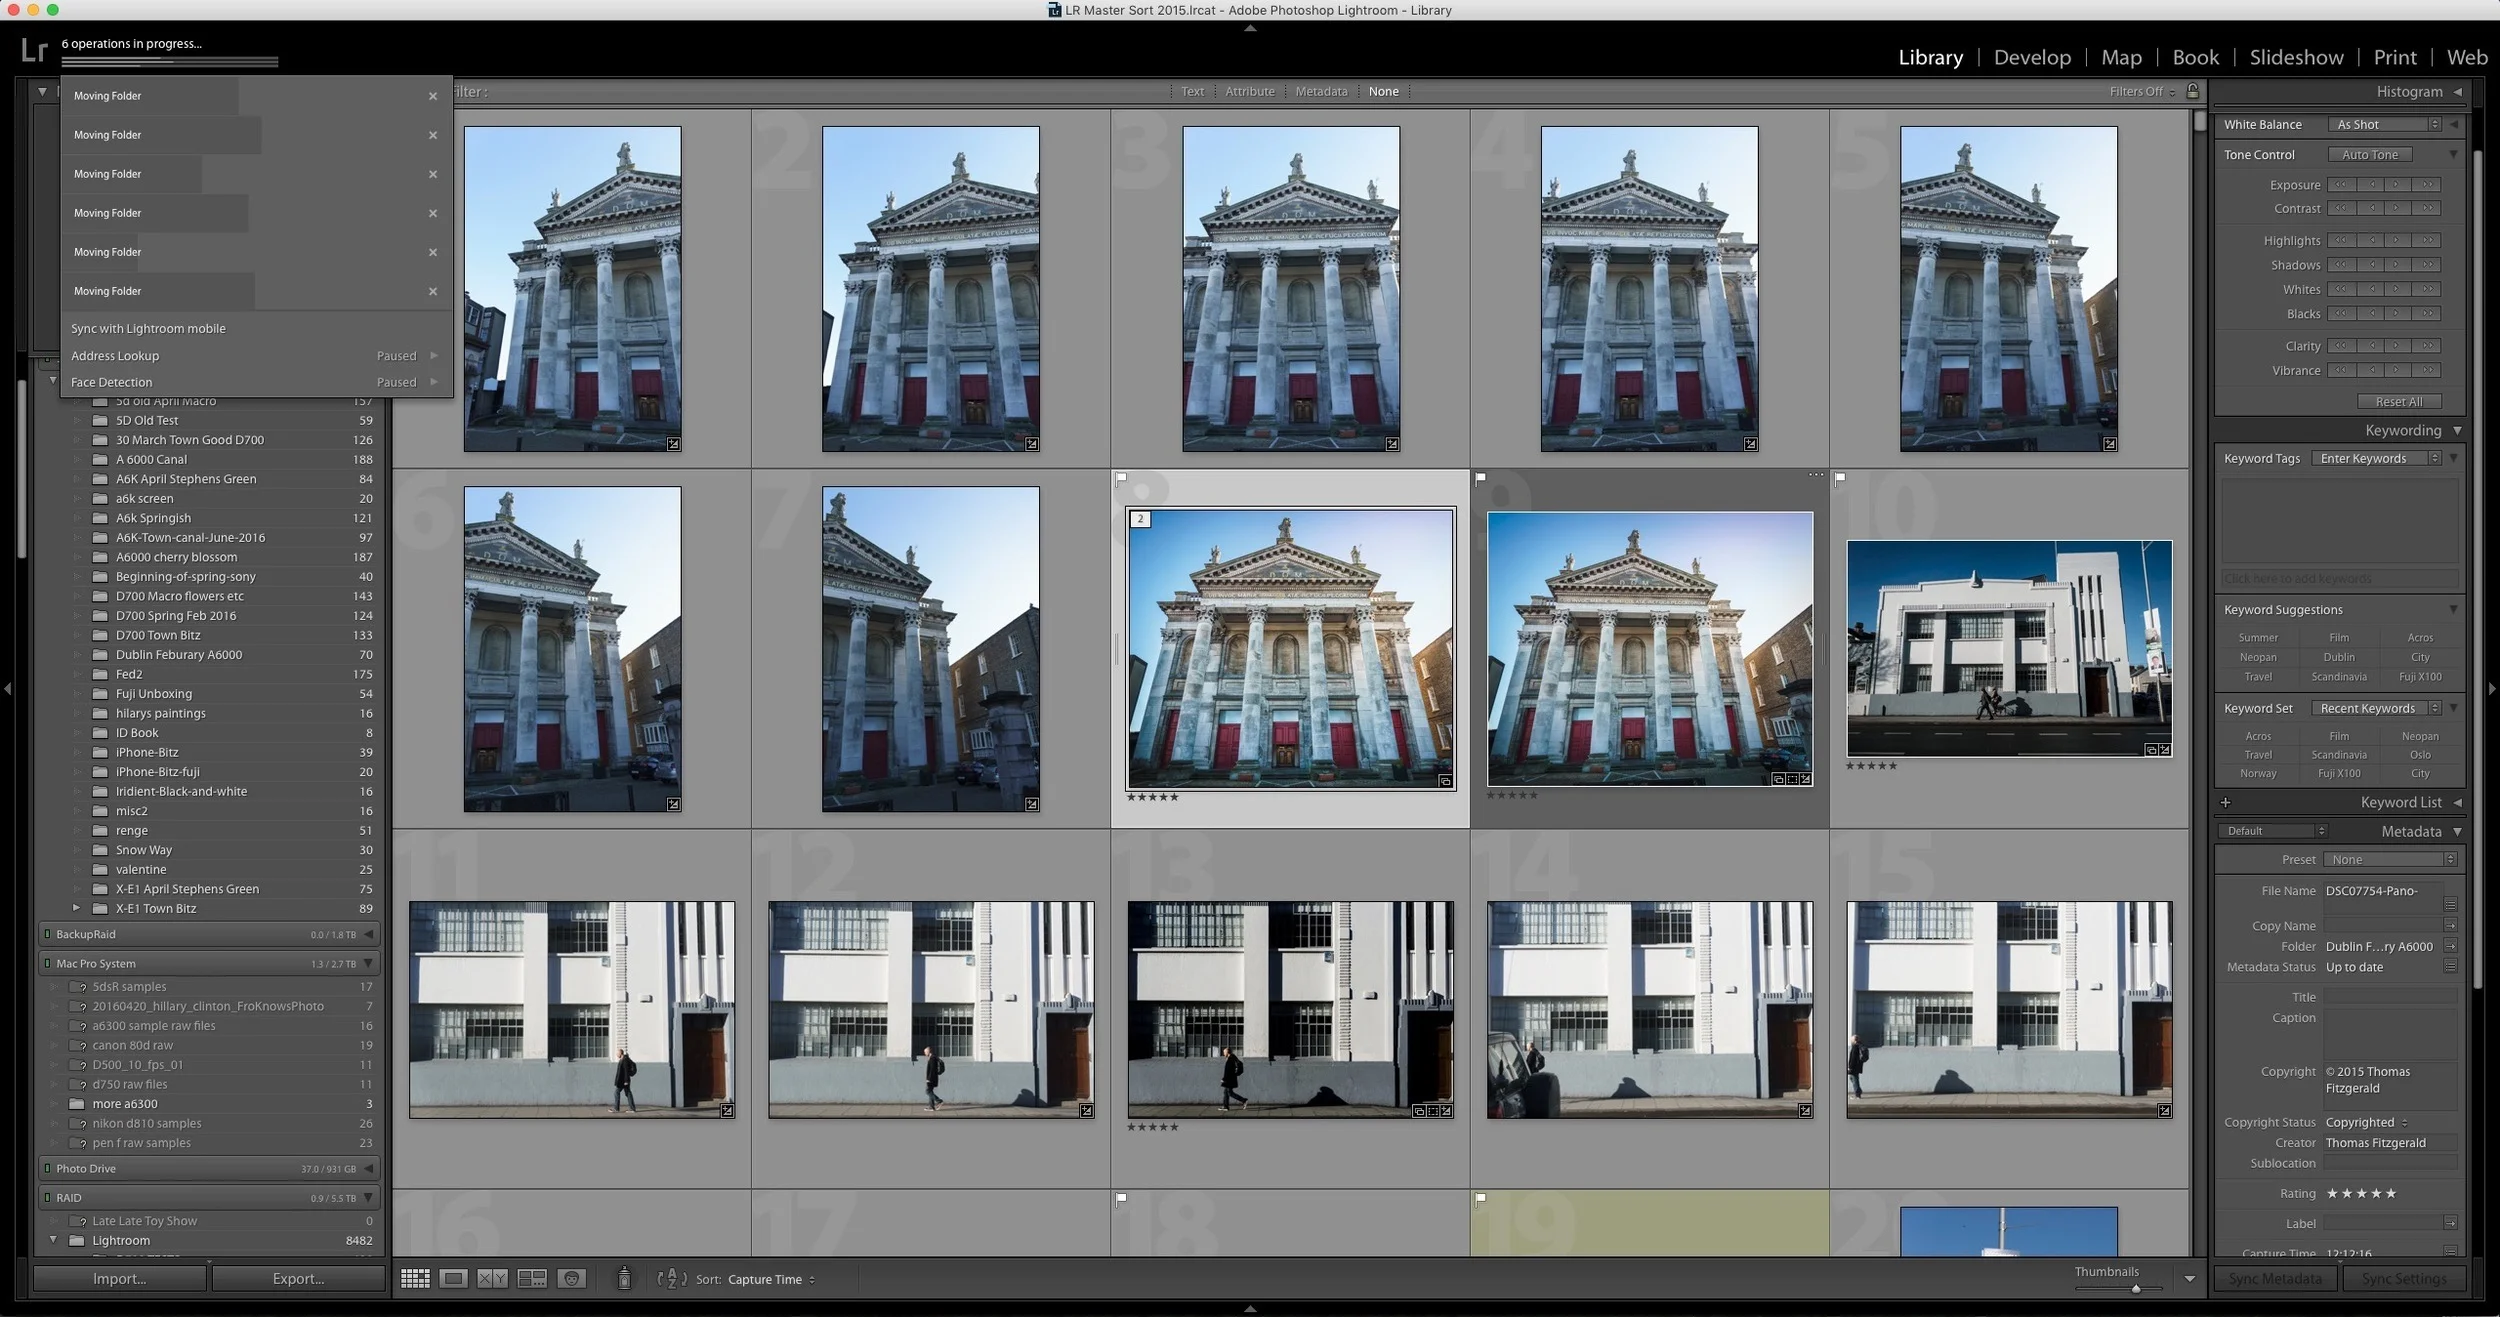Screen dimensions: 2500x1317
Task: Switch to Grid view icon
Action: (x=415, y=1279)
